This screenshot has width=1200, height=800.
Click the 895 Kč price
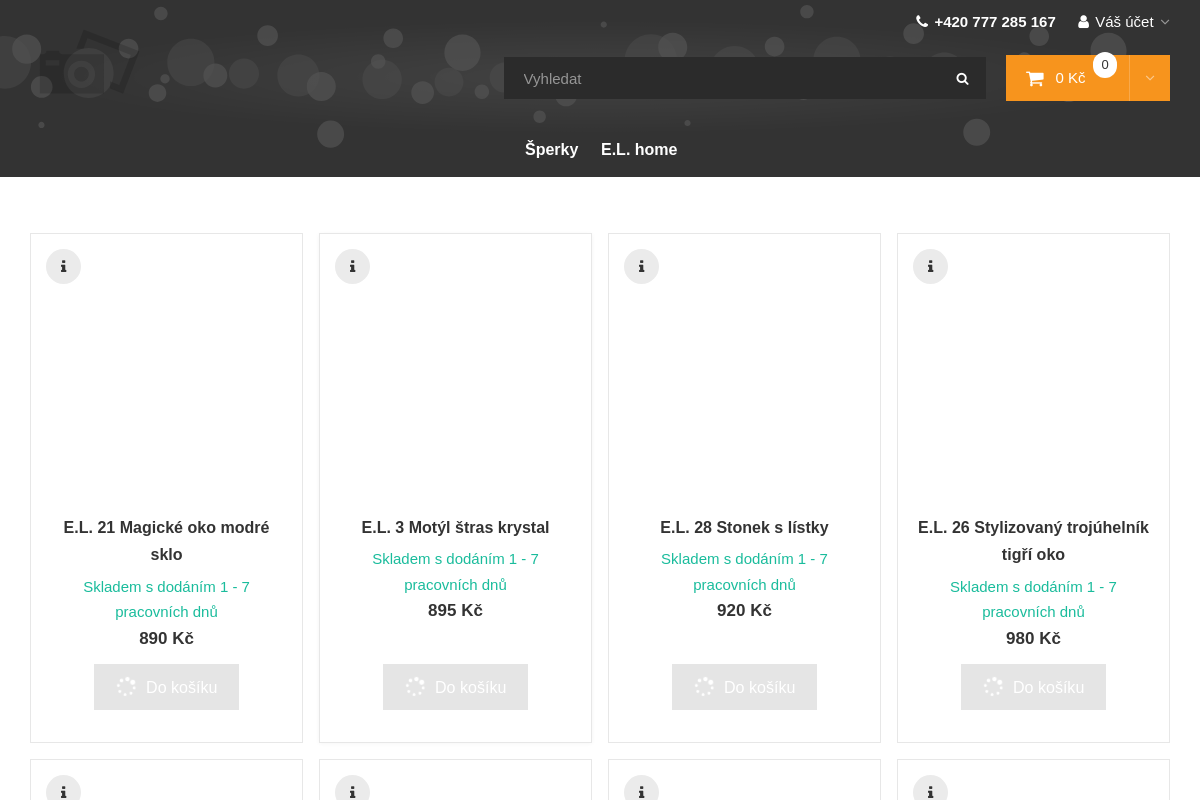[x=455, y=610]
